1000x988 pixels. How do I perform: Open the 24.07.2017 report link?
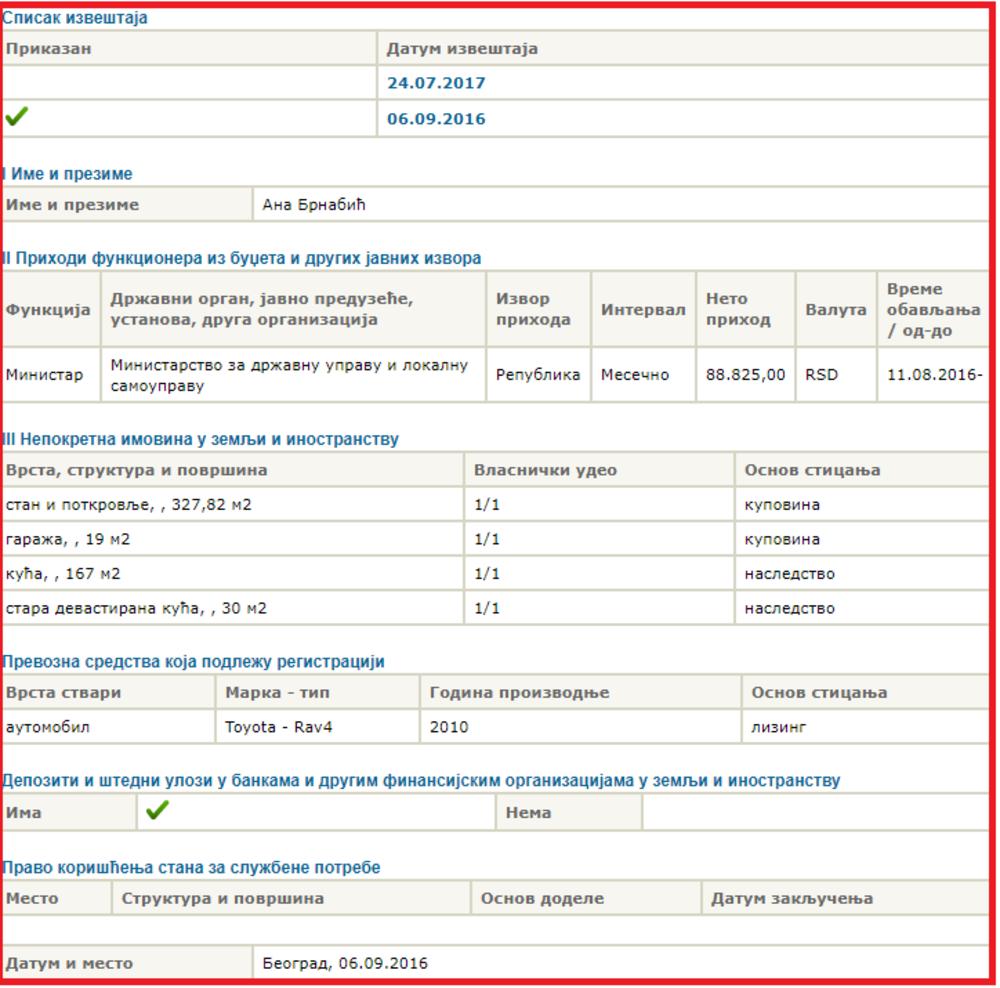coord(436,83)
